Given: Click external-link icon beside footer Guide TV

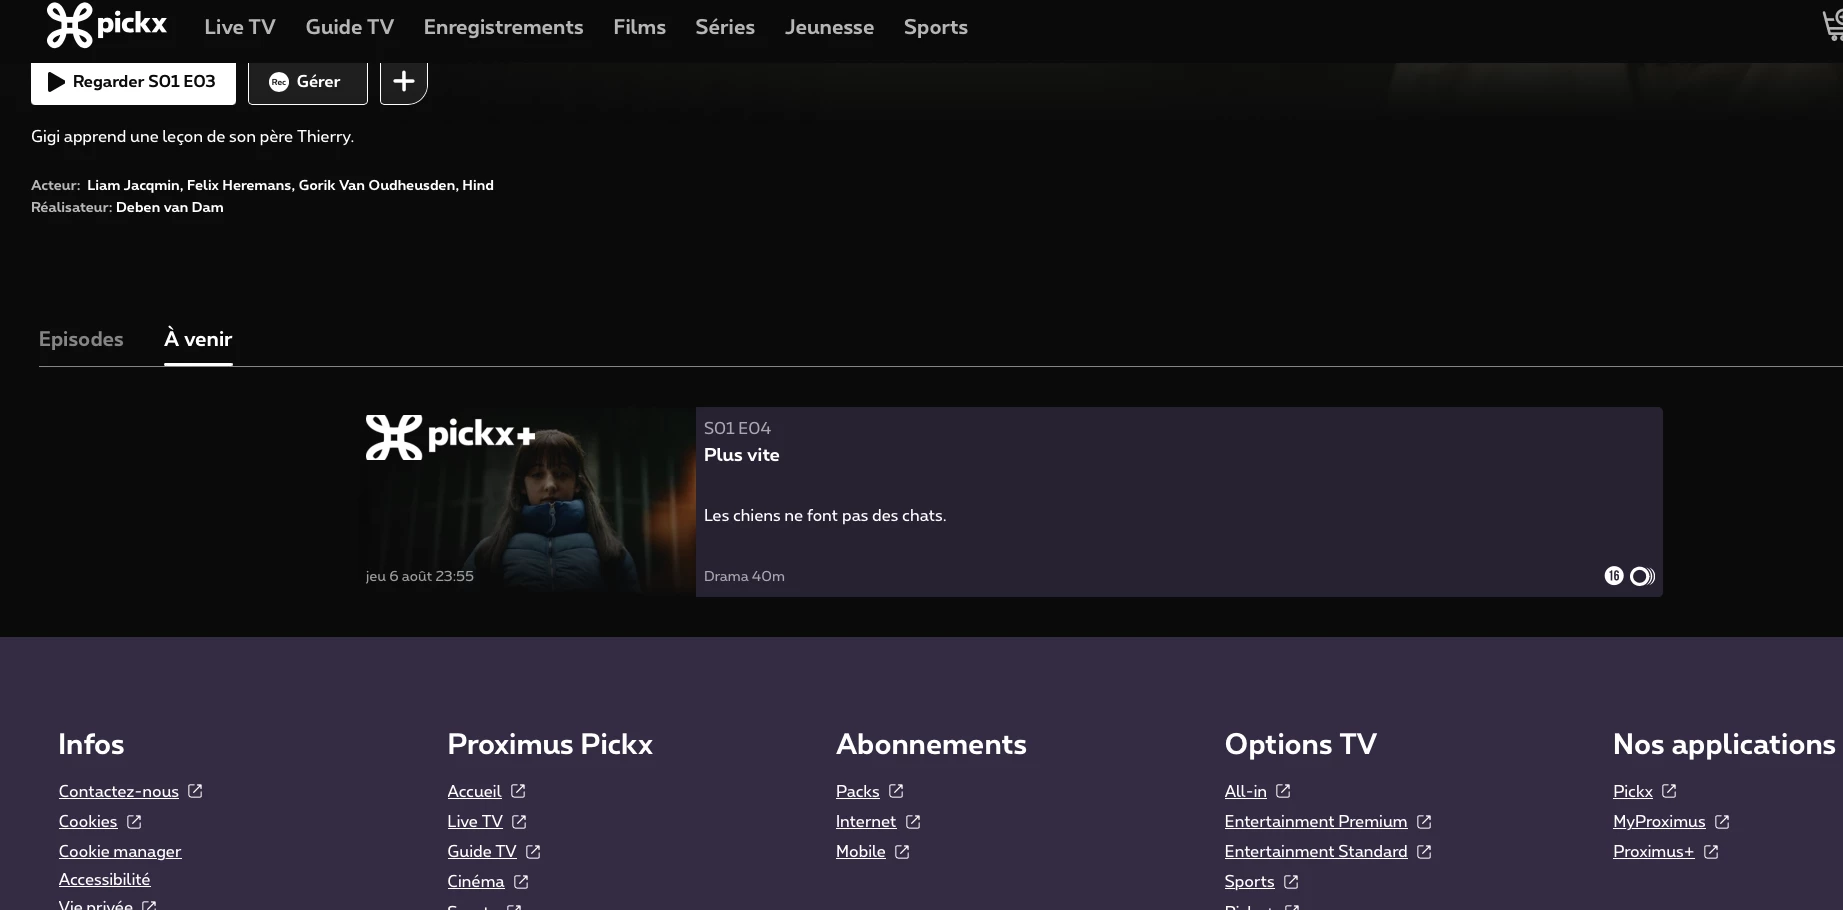Looking at the screenshot, I should pyautogui.click(x=533, y=851).
